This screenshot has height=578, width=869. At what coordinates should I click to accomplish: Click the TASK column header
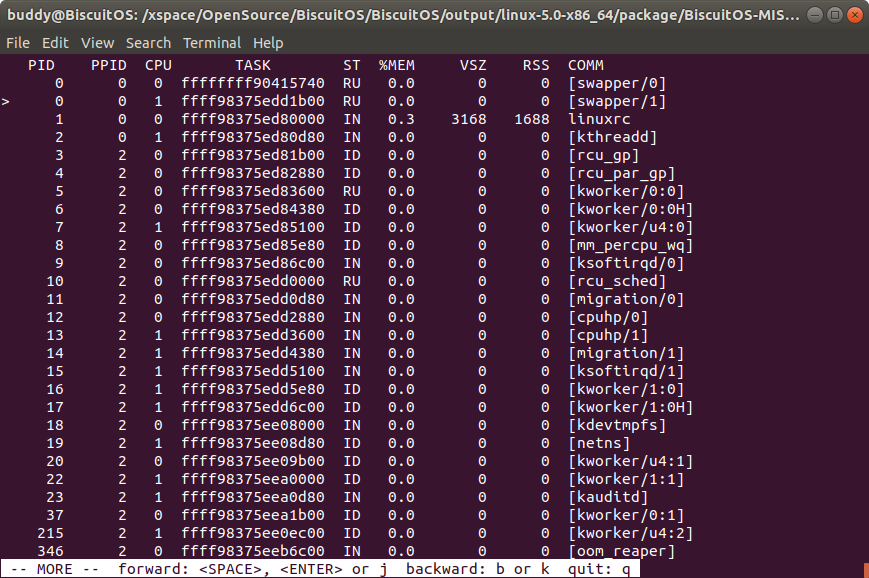pyautogui.click(x=253, y=65)
